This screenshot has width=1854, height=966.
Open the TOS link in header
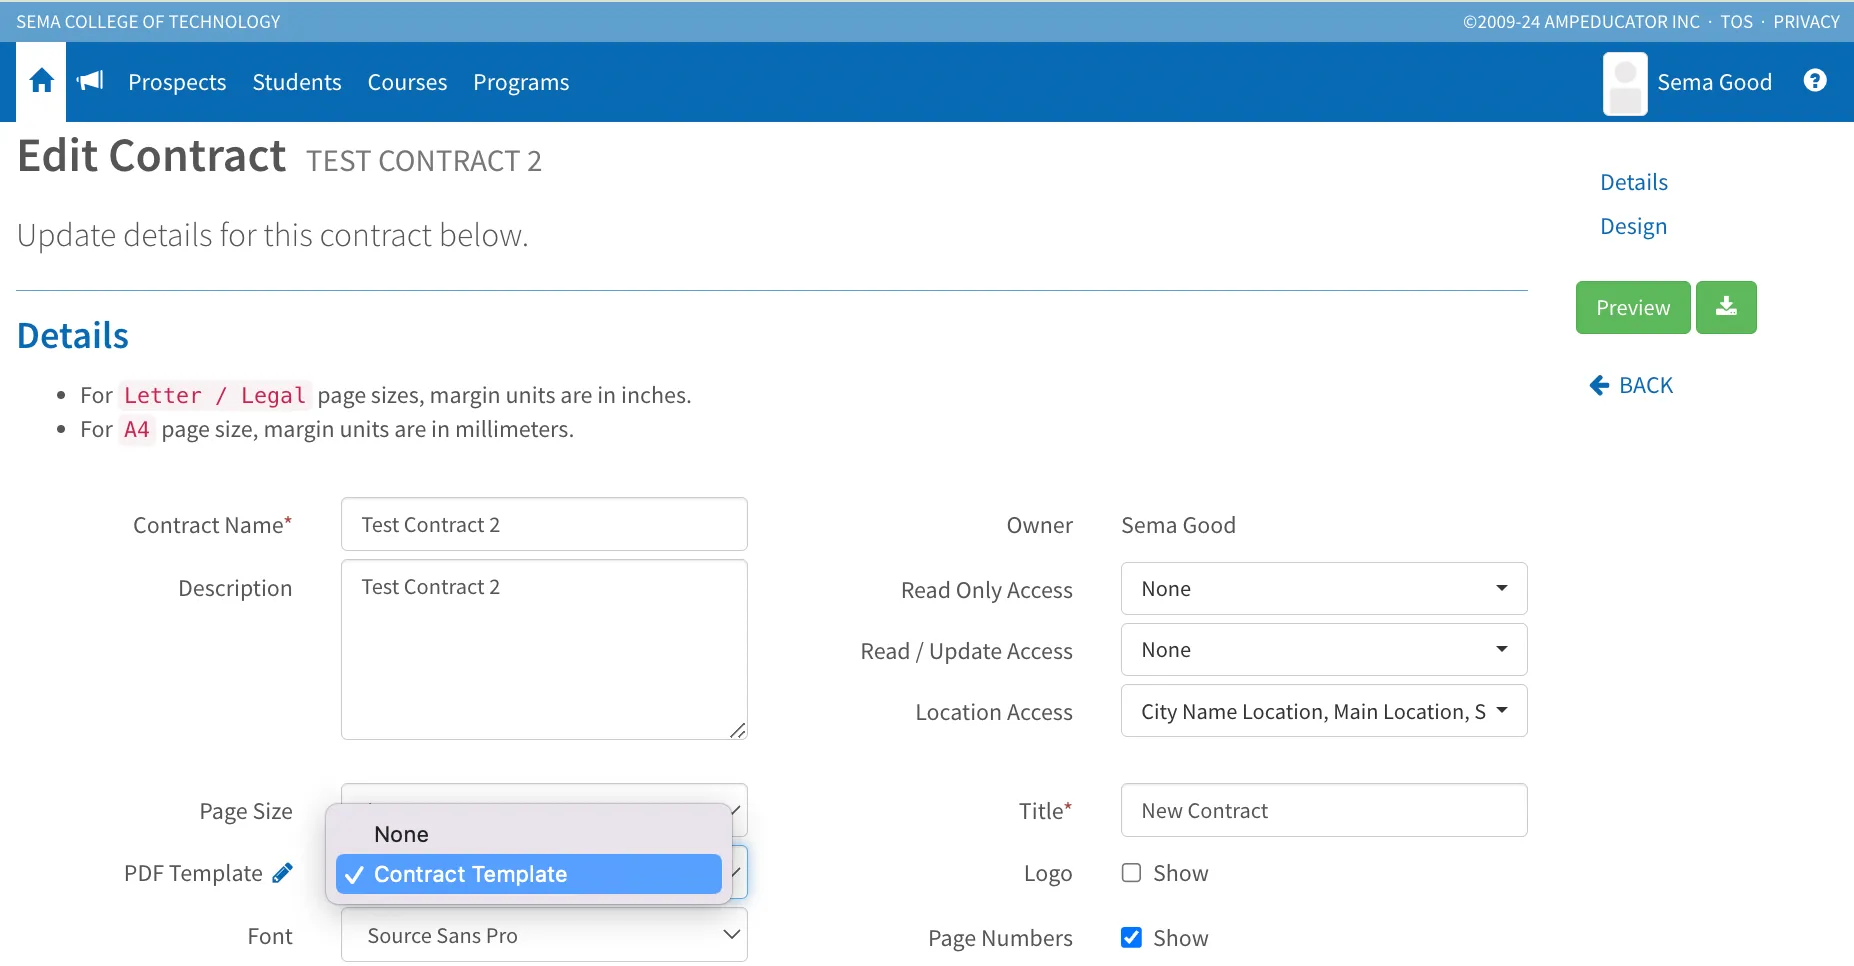point(1736,22)
